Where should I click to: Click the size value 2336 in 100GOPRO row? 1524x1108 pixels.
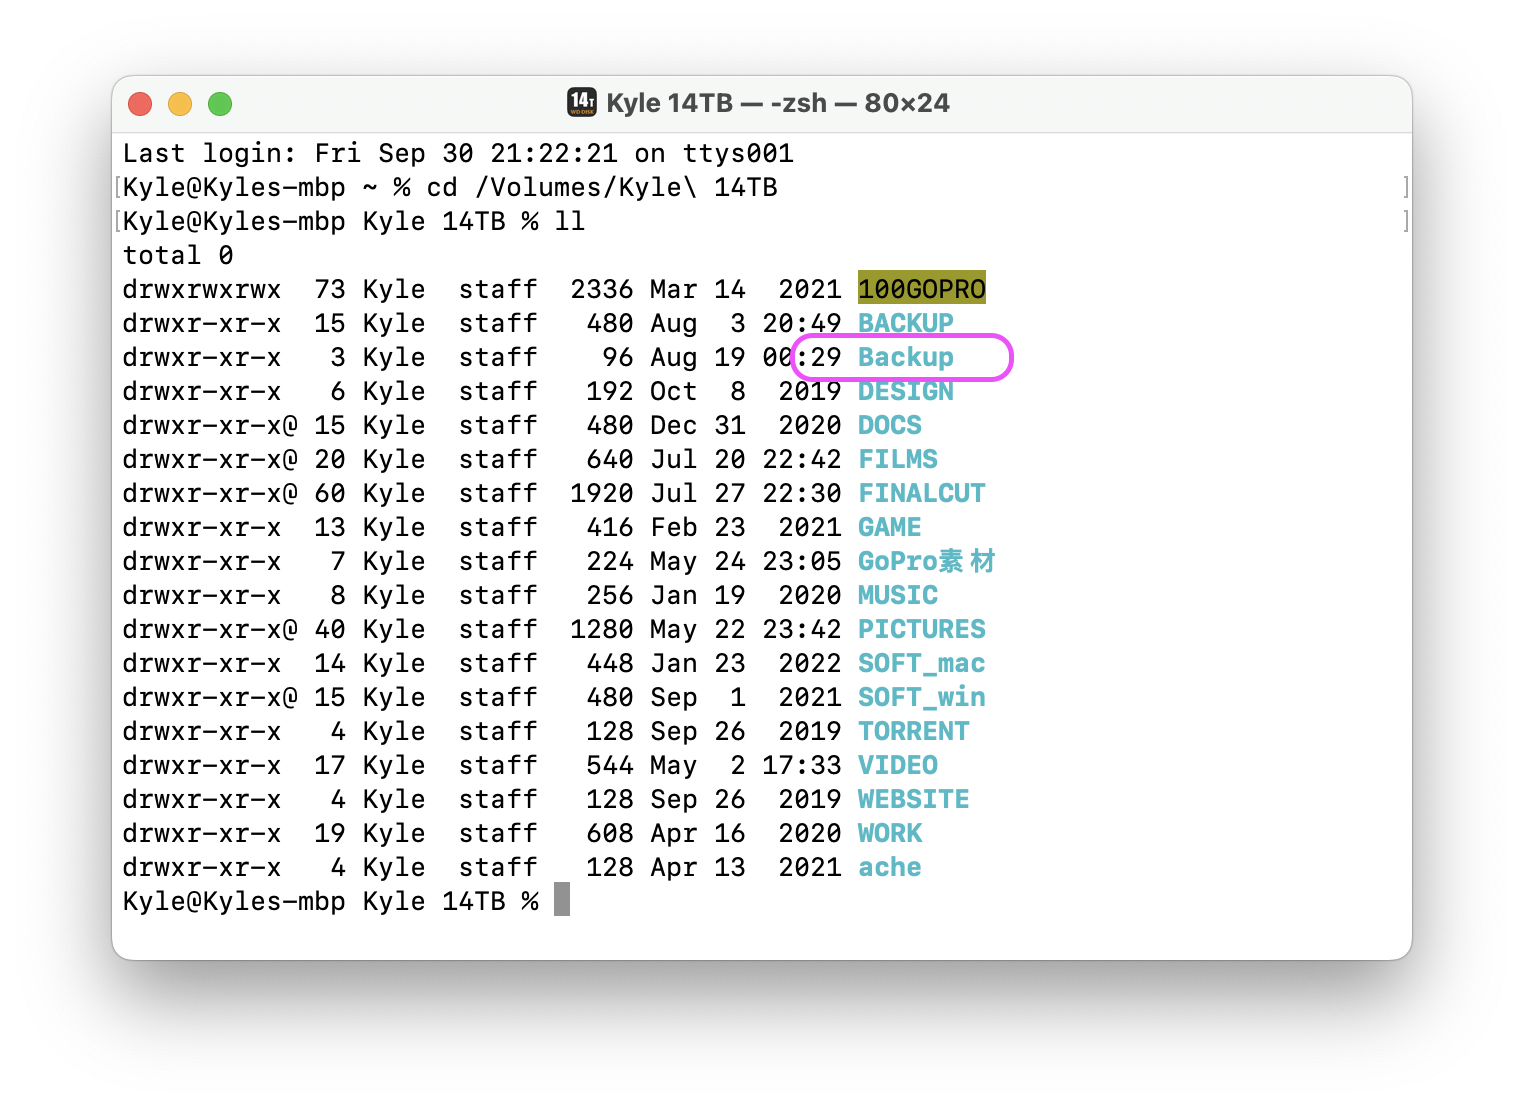(x=602, y=289)
